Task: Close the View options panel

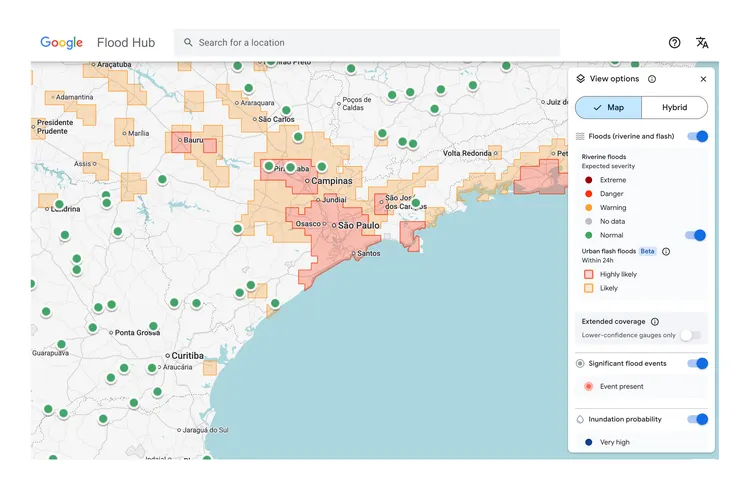Action: (x=703, y=79)
